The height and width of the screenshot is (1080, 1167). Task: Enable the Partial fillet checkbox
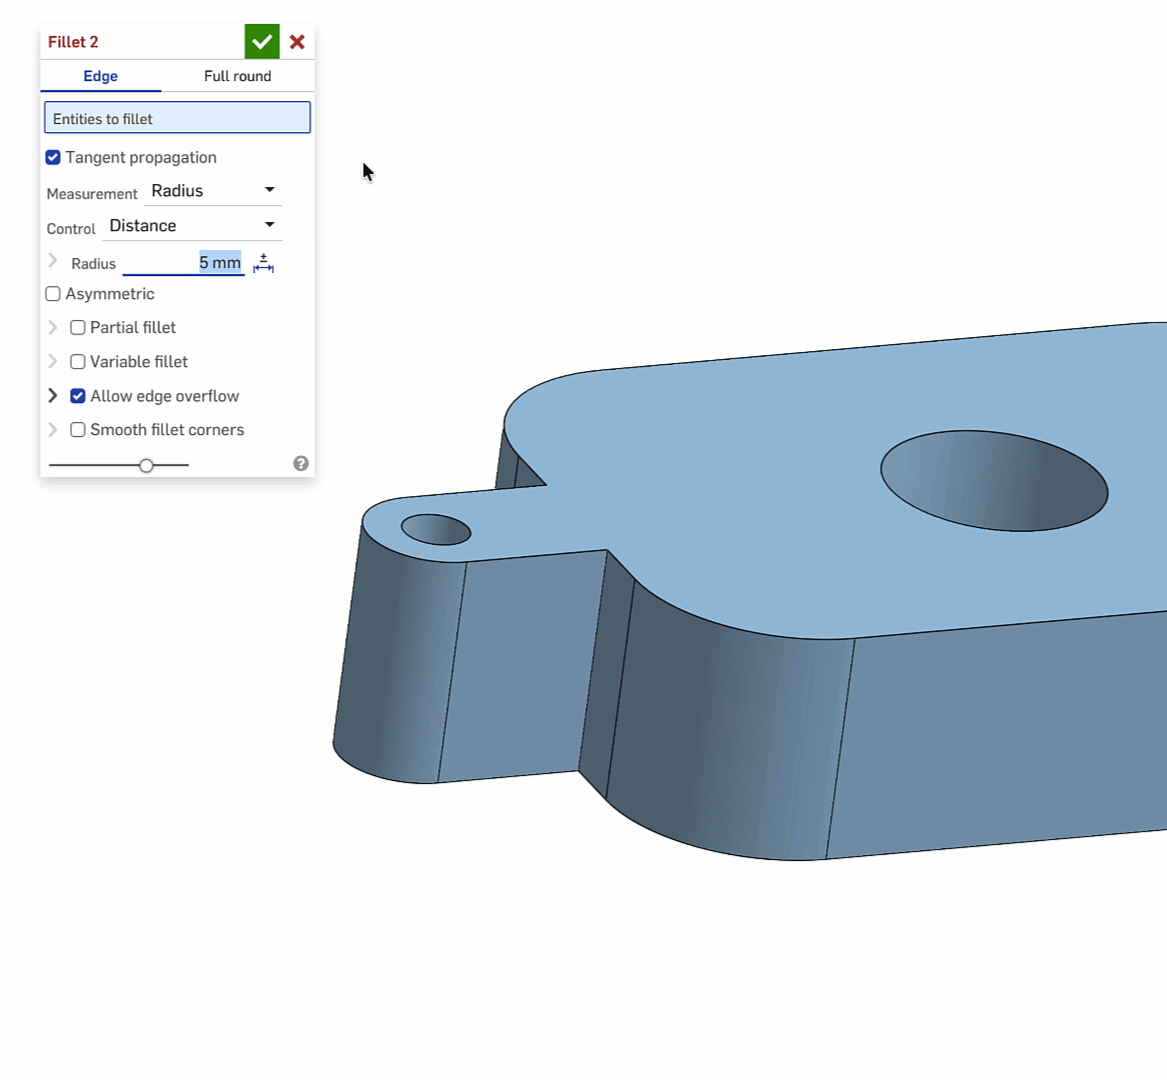tap(77, 327)
